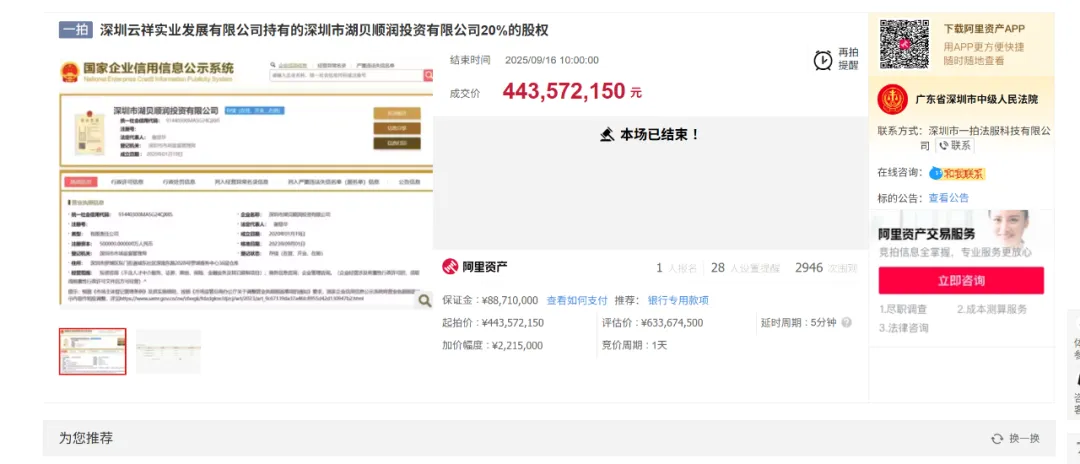Click the final price 443,572,150
This screenshot has width=1080, height=464.
564,91
